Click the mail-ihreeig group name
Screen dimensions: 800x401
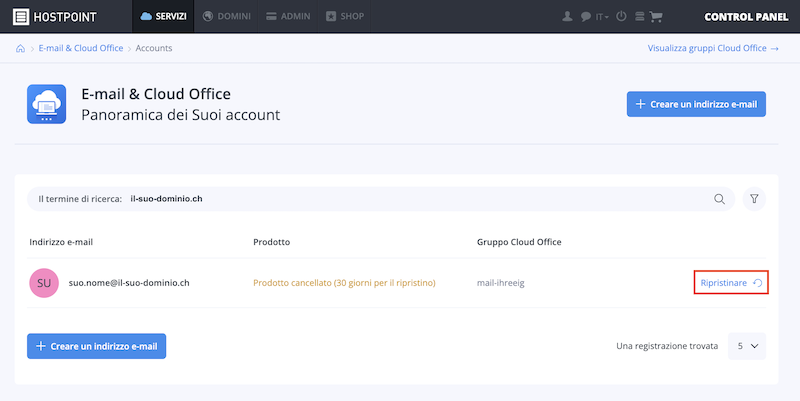coord(501,283)
